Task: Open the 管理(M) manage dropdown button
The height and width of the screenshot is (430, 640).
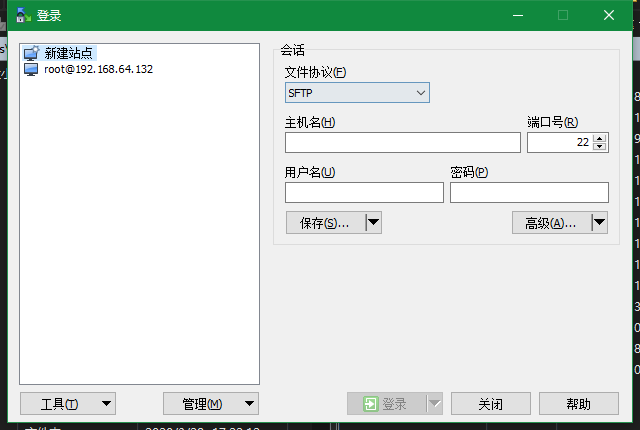Action: pyautogui.click(x=211, y=404)
